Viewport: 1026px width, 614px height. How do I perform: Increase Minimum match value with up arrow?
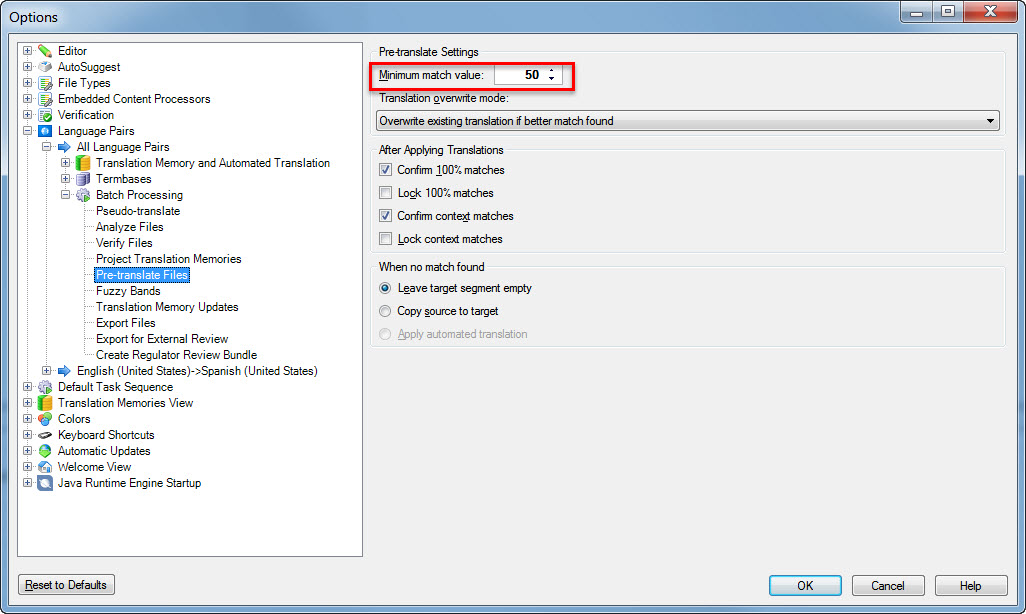click(552, 71)
